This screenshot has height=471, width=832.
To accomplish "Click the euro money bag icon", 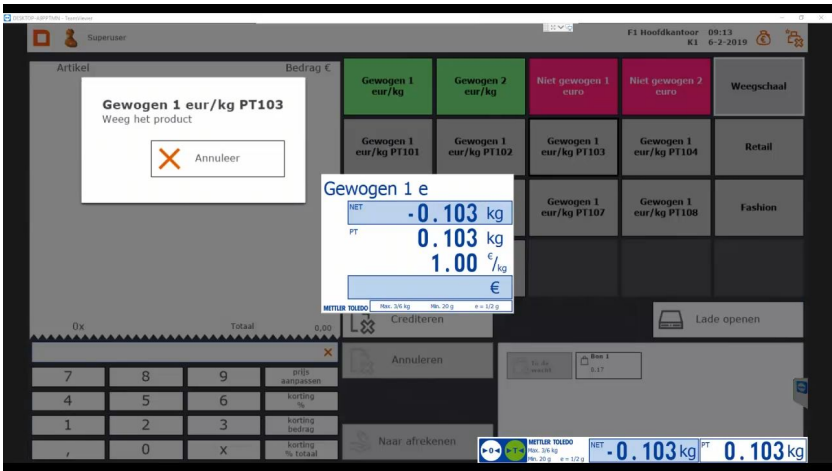I will tap(764, 38).
